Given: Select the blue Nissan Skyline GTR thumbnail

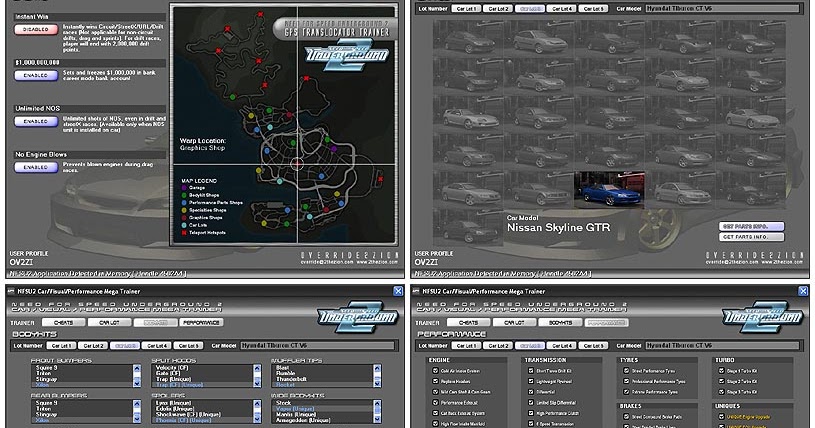Looking at the screenshot, I should pyautogui.click(x=609, y=191).
